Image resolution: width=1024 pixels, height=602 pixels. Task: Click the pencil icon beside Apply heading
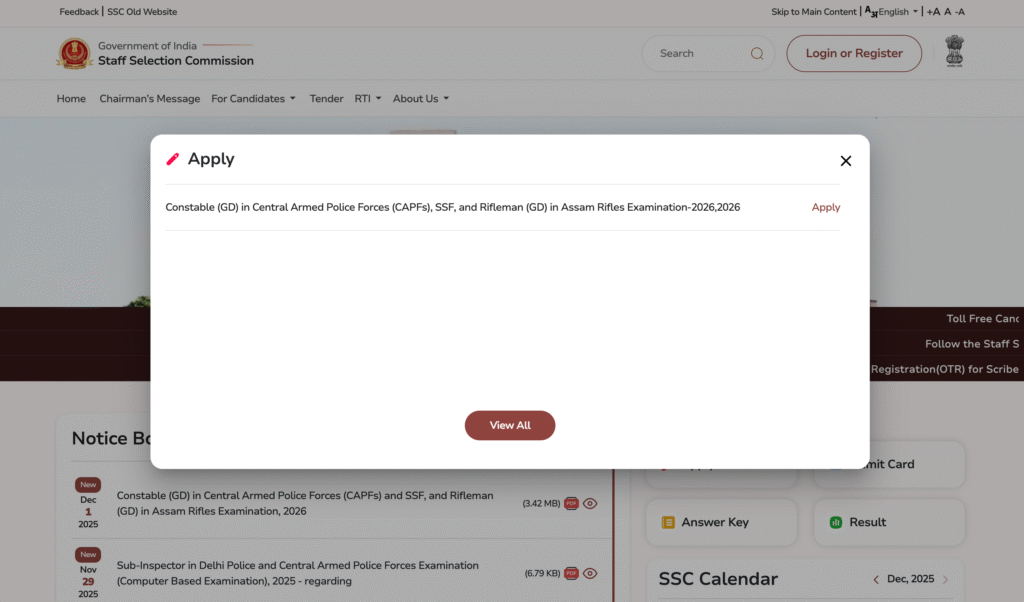173,158
